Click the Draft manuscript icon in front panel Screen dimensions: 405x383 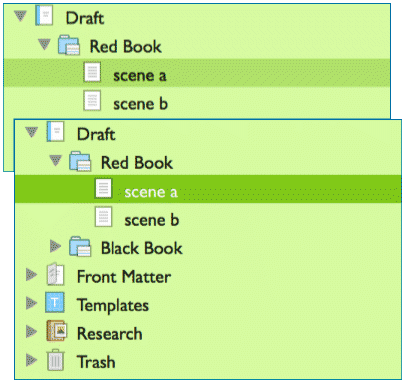point(55,132)
